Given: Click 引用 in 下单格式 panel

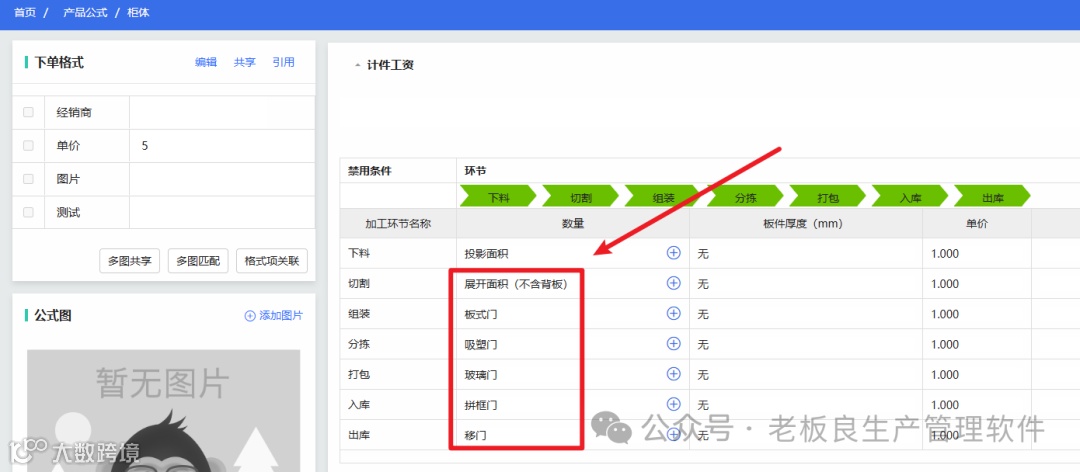Looking at the screenshot, I should pos(283,62).
